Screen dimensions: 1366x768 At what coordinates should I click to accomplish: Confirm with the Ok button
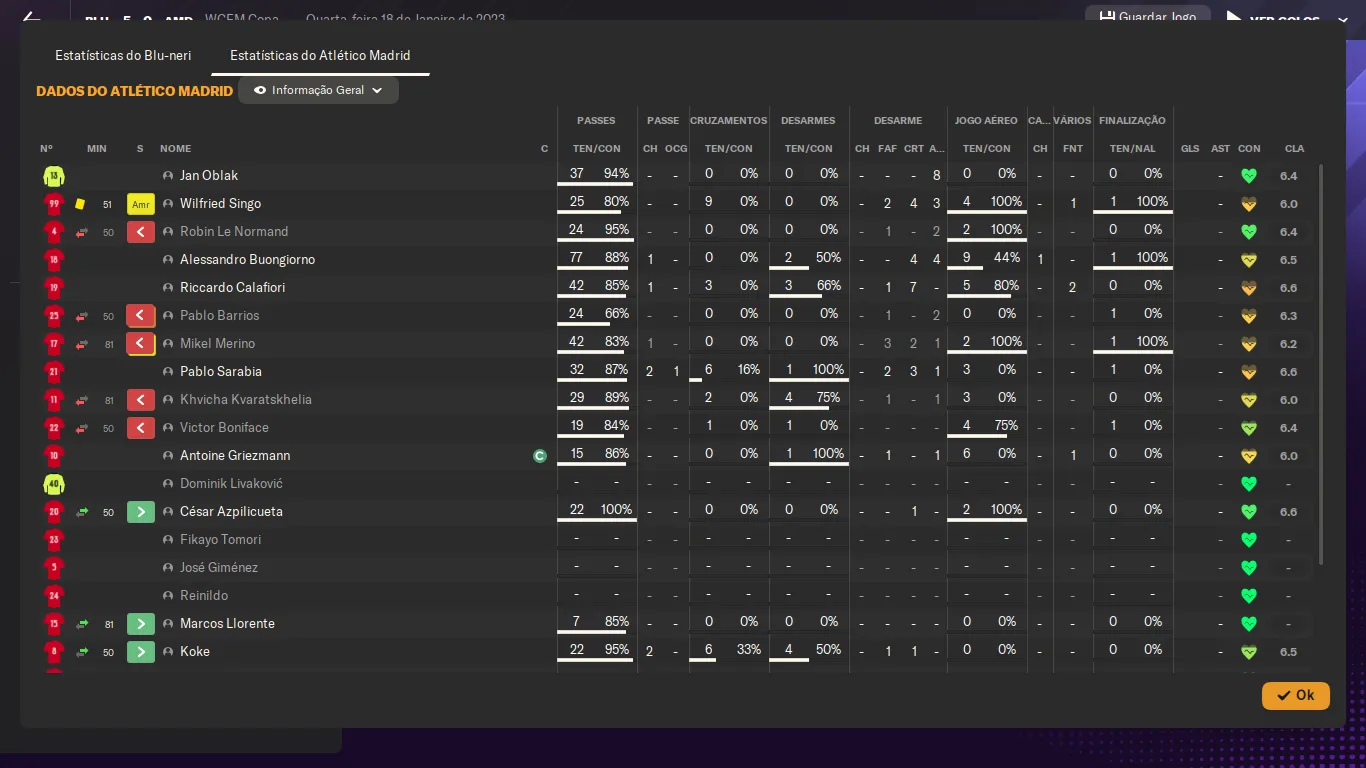(1296, 695)
